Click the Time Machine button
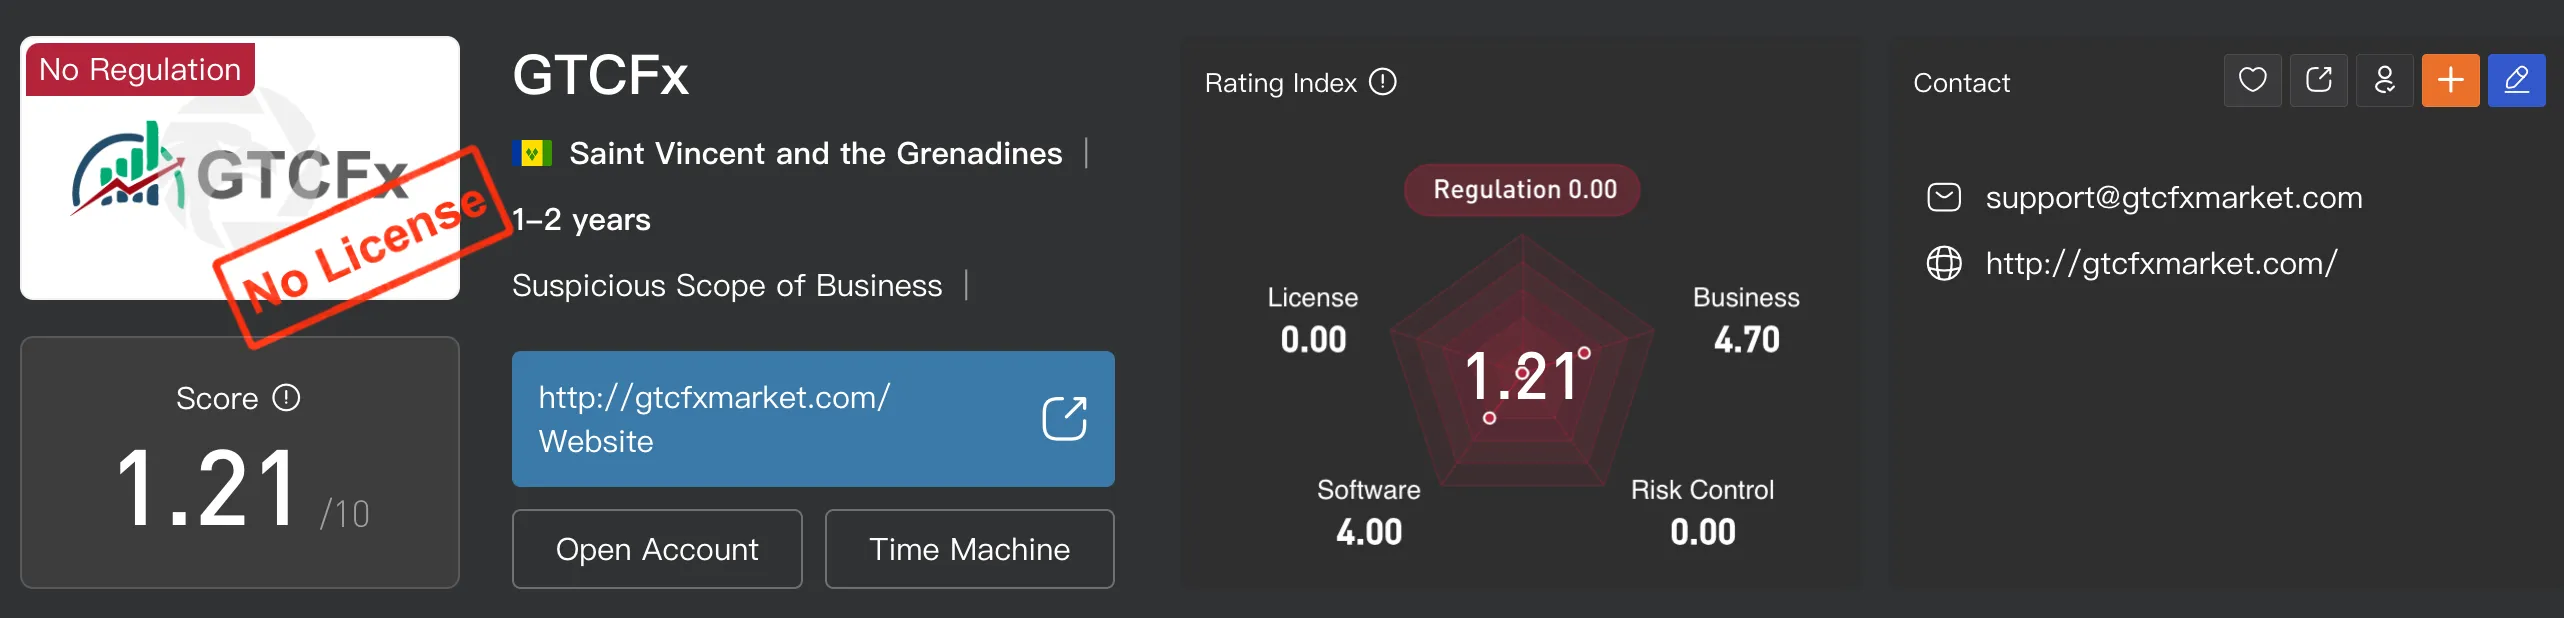 coord(969,549)
